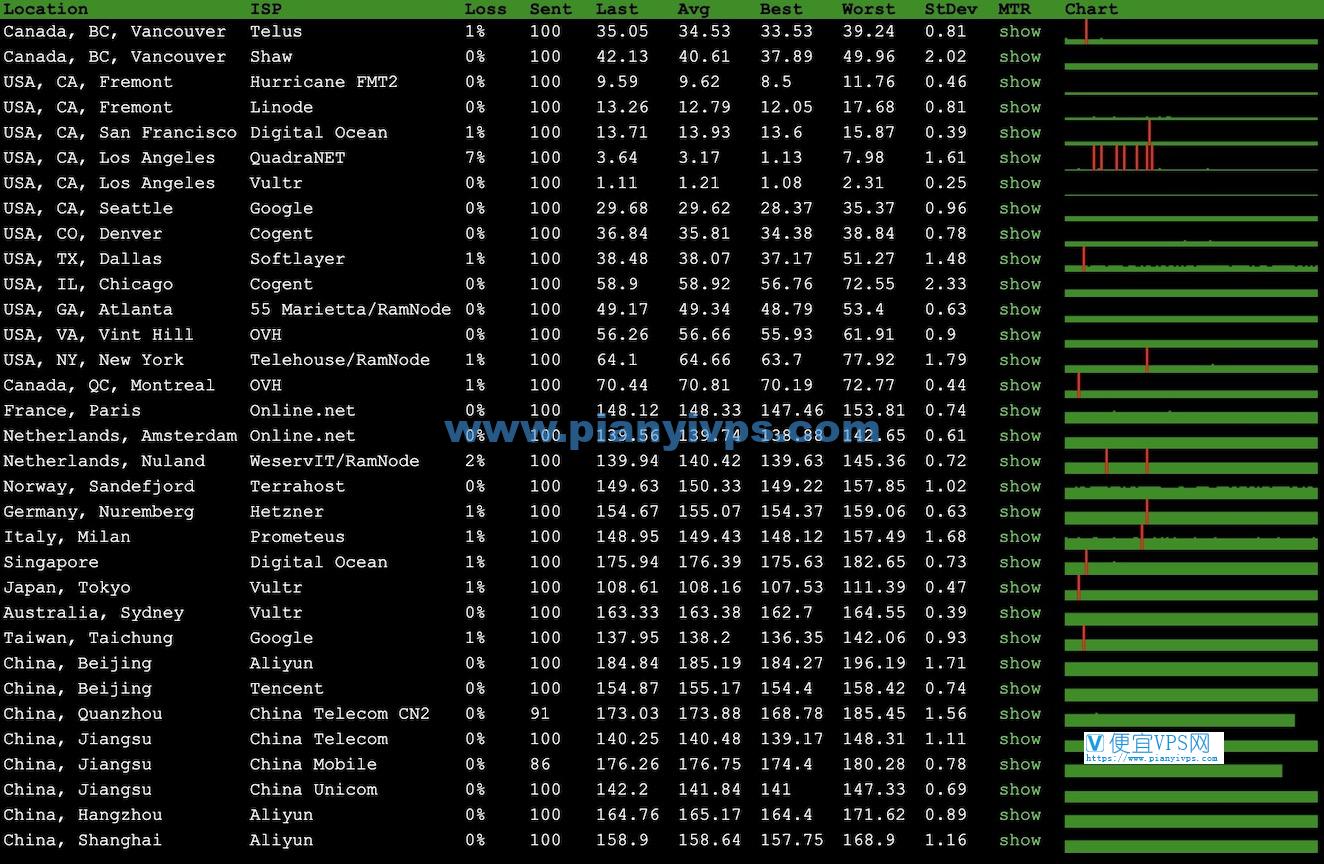Click the 'Sent' column header
Screen dimensions: 1324x864
(x=551, y=9)
